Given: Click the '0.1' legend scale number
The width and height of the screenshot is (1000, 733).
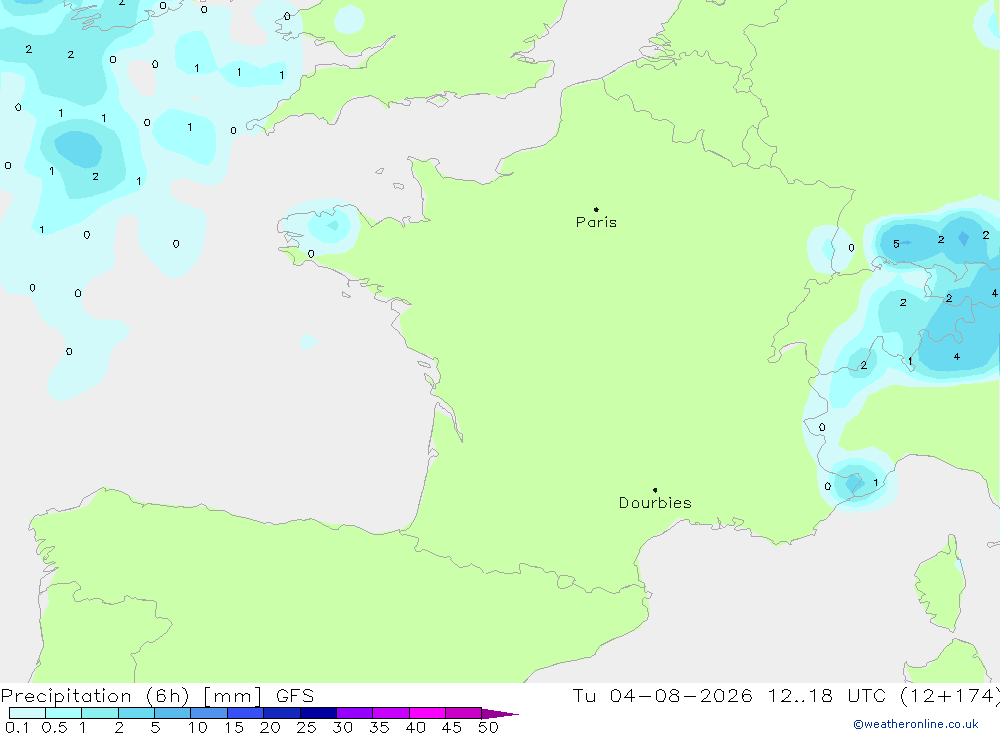Looking at the screenshot, I should tap(17, 727).
